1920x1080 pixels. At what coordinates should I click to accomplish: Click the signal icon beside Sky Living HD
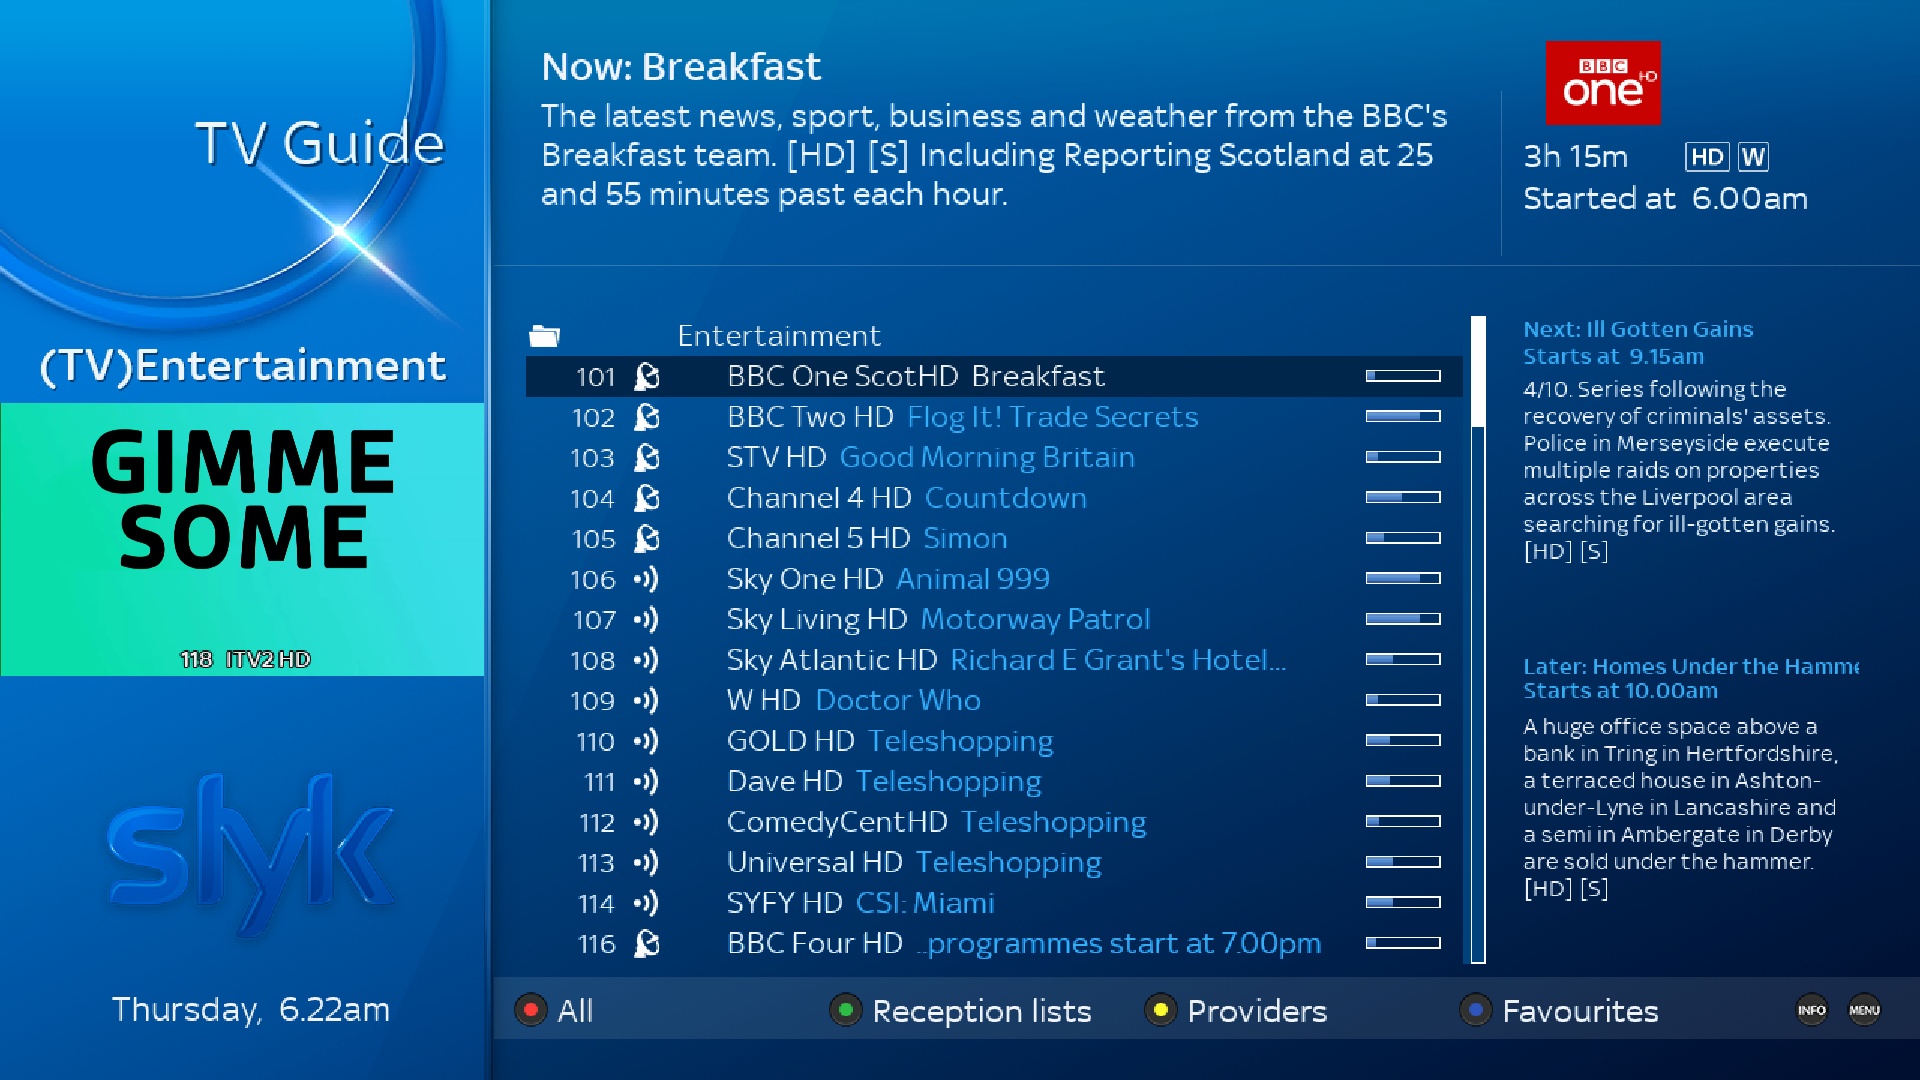[646, 620]
